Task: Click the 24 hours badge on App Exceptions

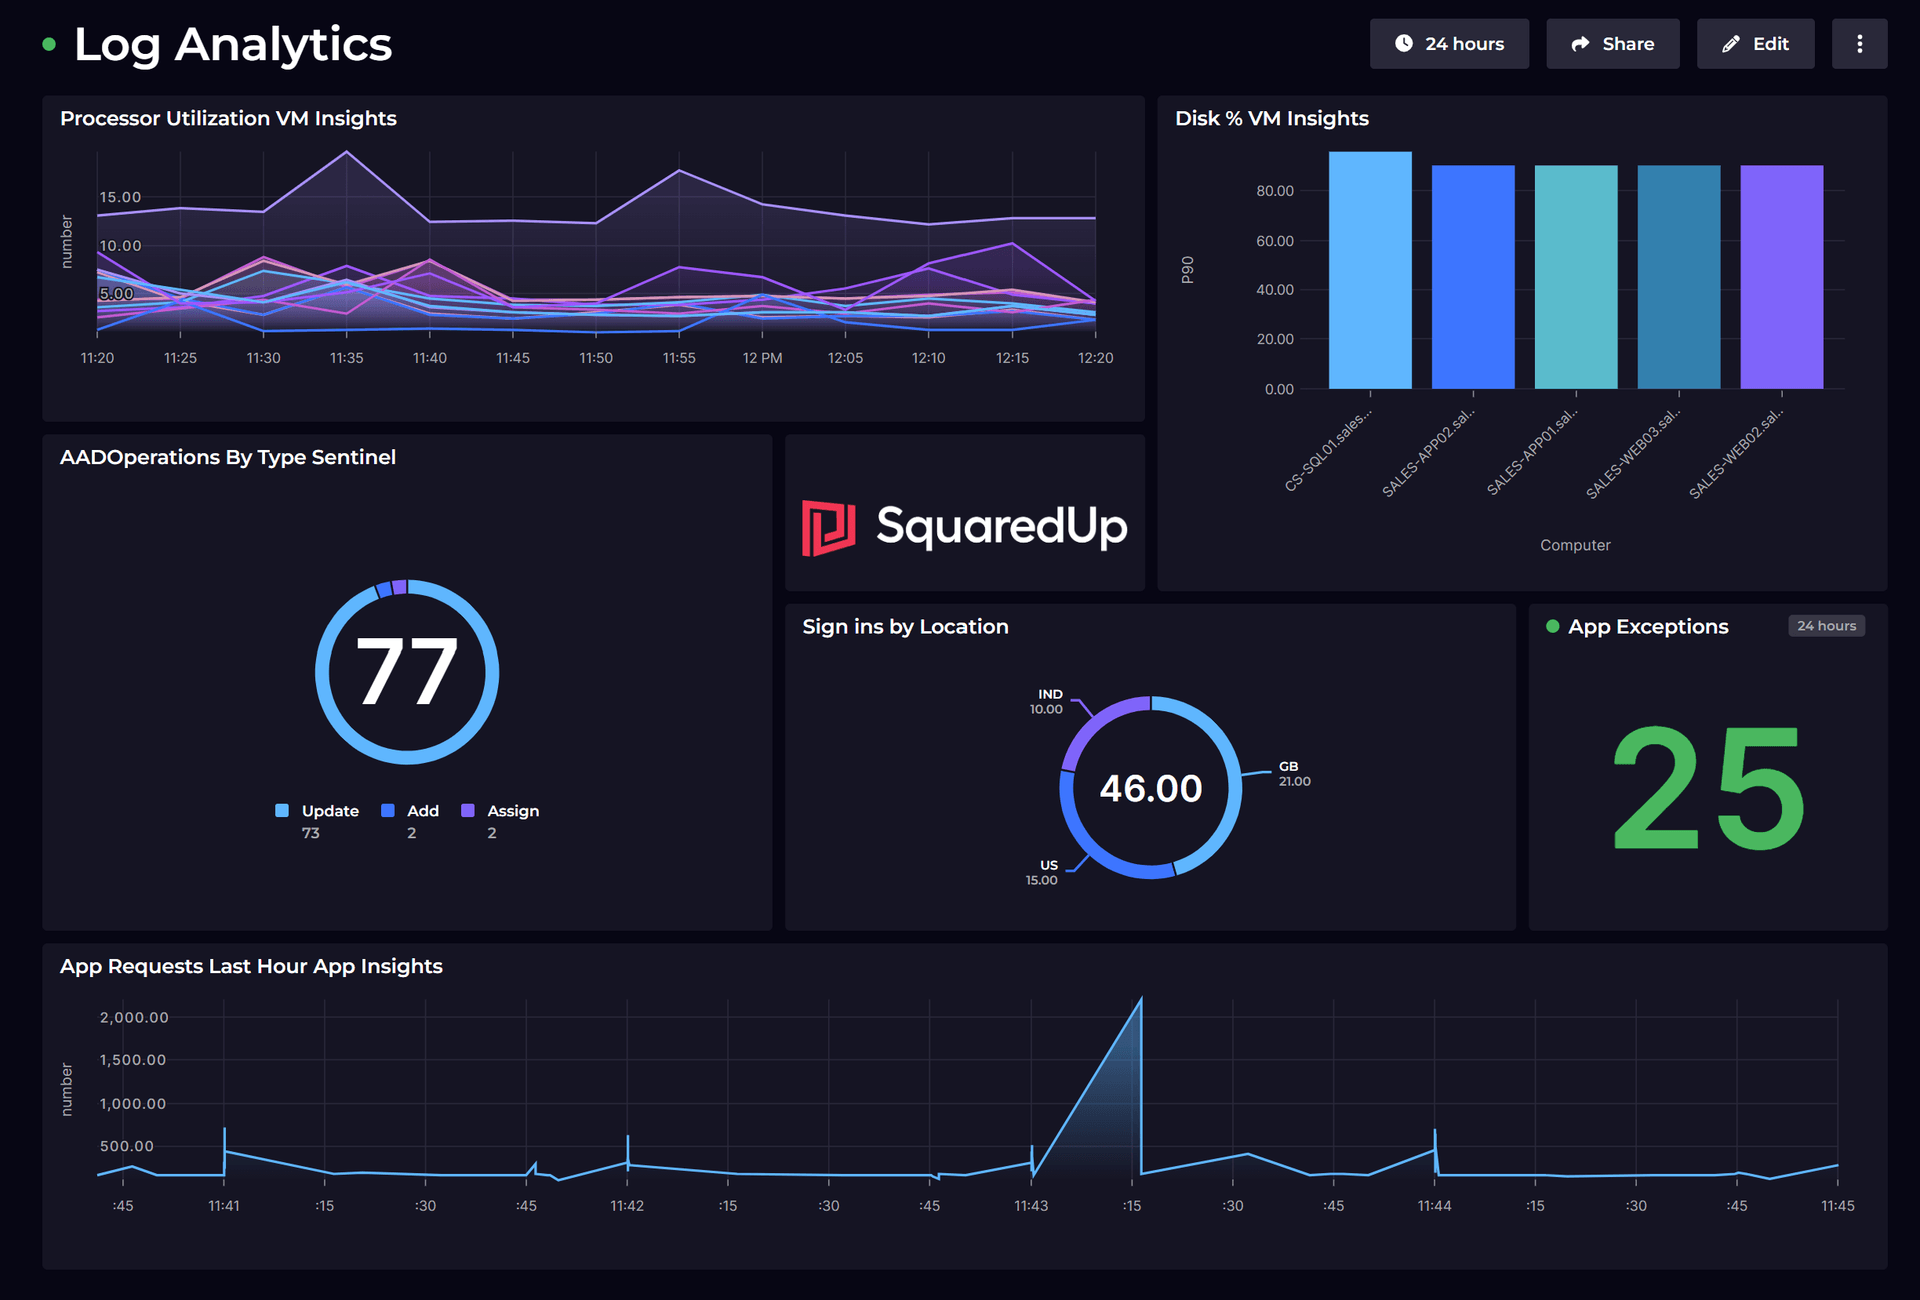Action: point(1826,626)
